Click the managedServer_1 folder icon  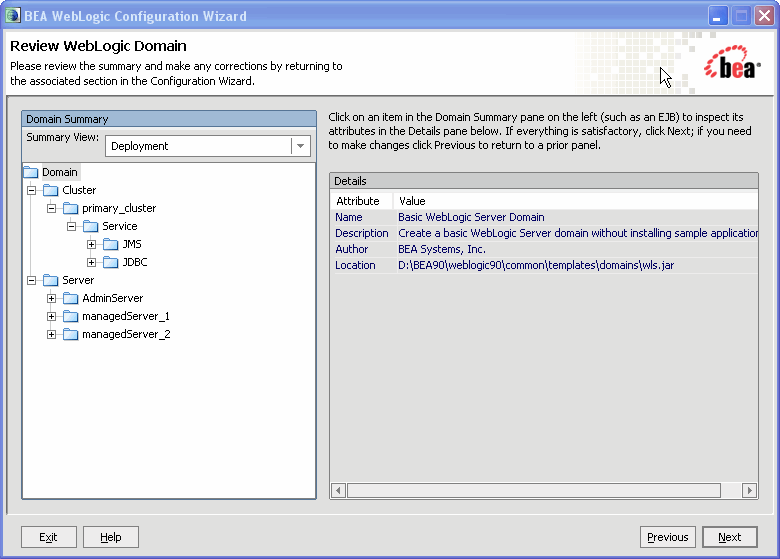pos(71,316)
